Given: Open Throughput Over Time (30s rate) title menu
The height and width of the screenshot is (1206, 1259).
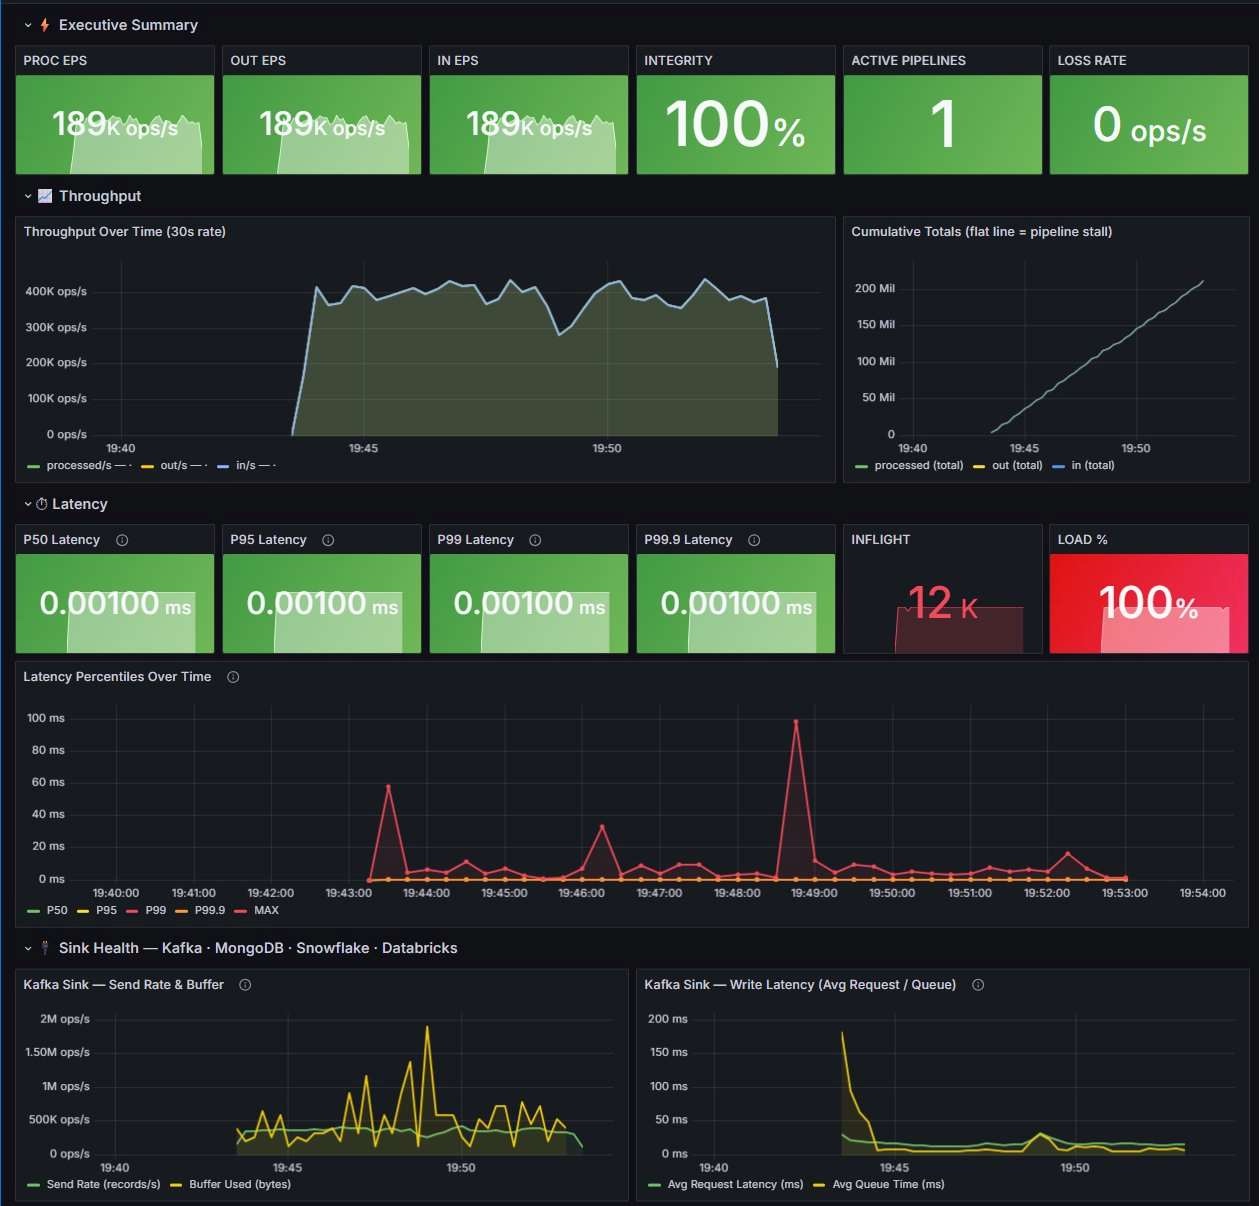Looking at the screenshot, I should coord(125,232).
